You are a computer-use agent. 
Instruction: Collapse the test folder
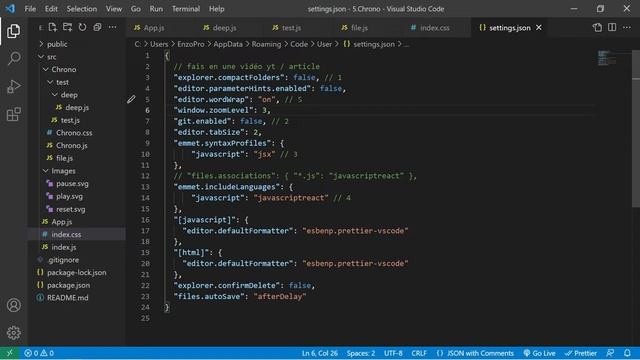click(x=77, y=82)
